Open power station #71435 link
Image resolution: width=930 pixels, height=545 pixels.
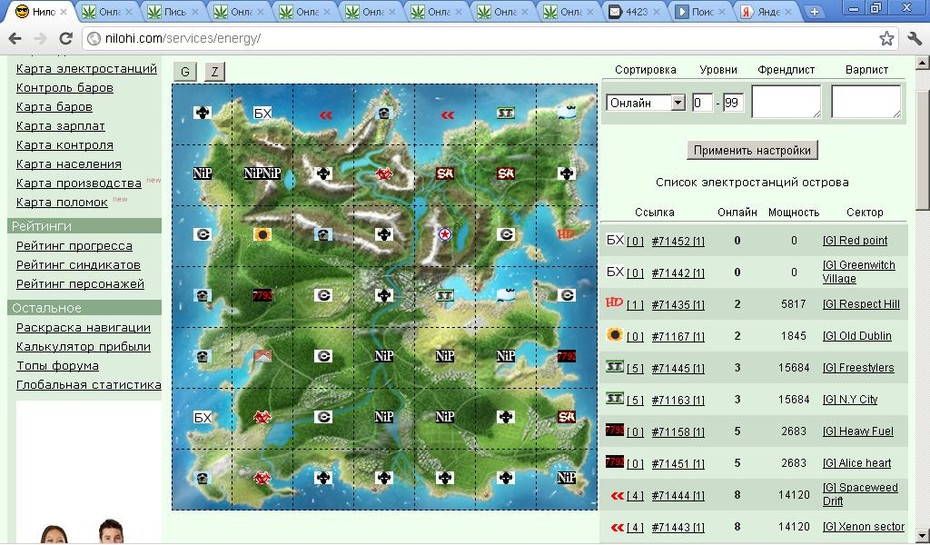(x=678, y=305)
